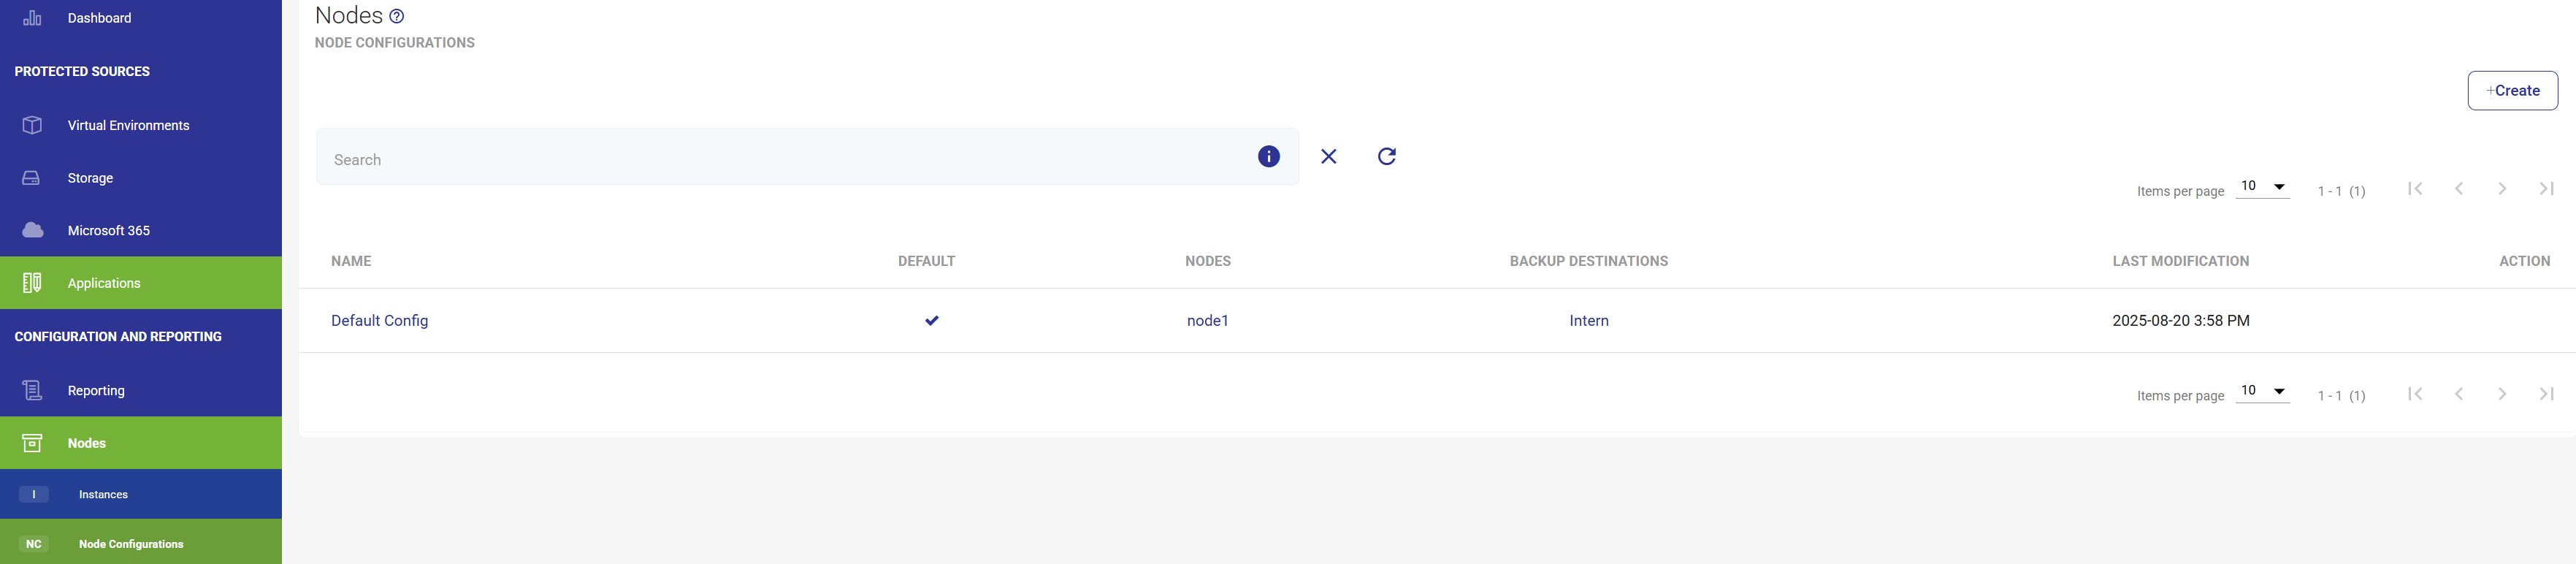The image size is (2576, 564).
Task: Click the Nodes archive box icon
Action: [32, 443]
